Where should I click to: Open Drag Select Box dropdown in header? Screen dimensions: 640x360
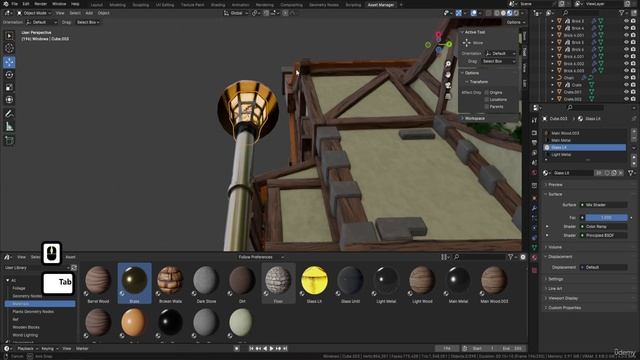coord(88,22)
